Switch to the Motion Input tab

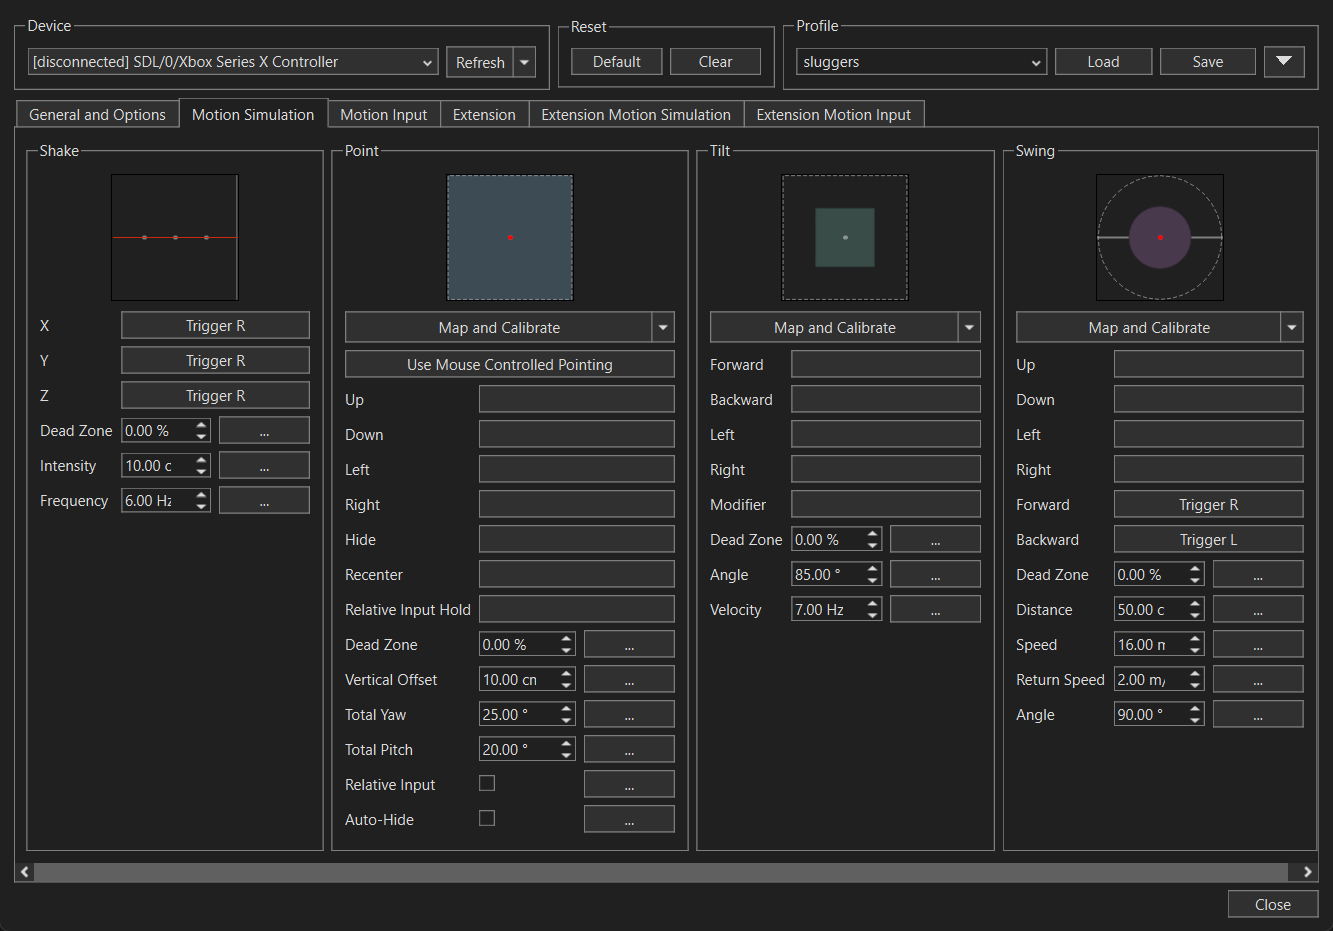coord(383,115)
